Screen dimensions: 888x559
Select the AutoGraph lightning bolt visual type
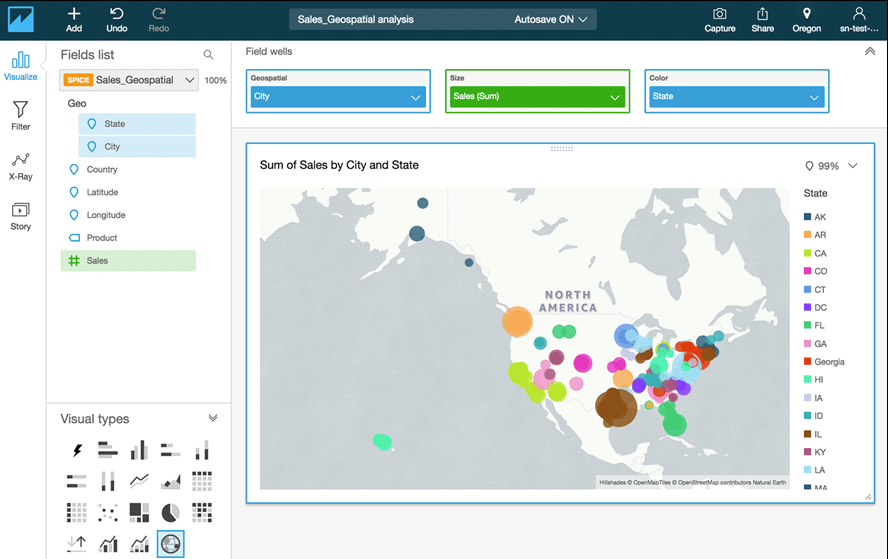[77, 450]
